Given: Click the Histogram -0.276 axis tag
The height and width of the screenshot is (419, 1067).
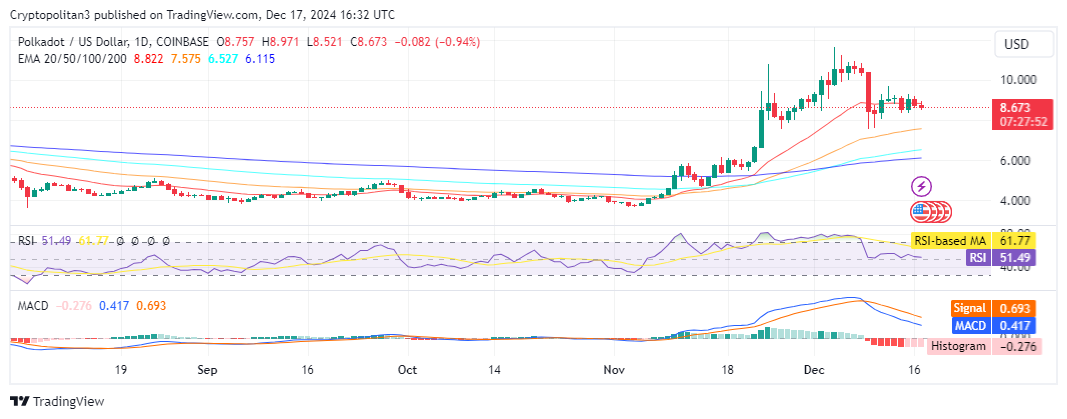Looking at the screenshot, I should pos(985,346).
